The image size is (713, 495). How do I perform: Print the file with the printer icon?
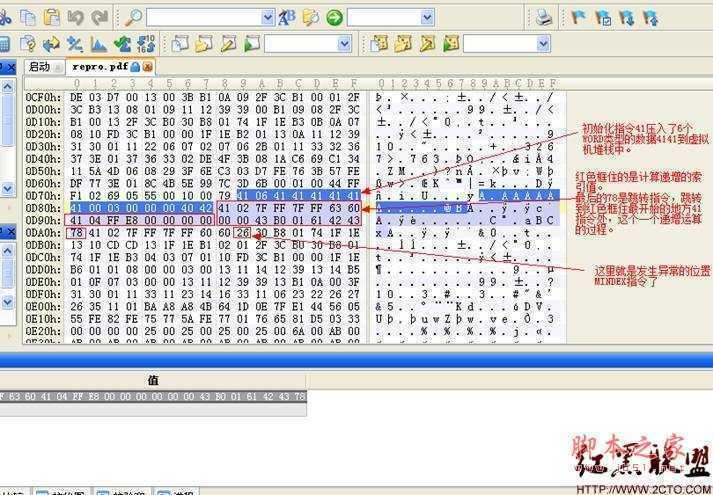tap(544, 18)
